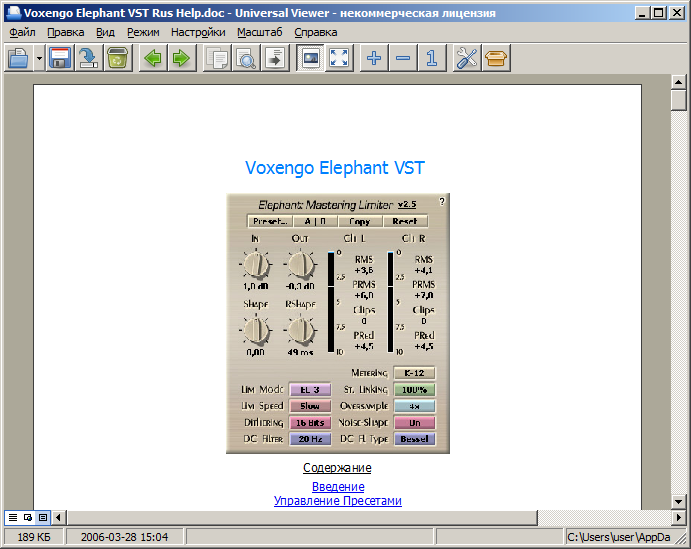691x549 pixels.
Task: Open the Режим menu
Action: (143, 32)
